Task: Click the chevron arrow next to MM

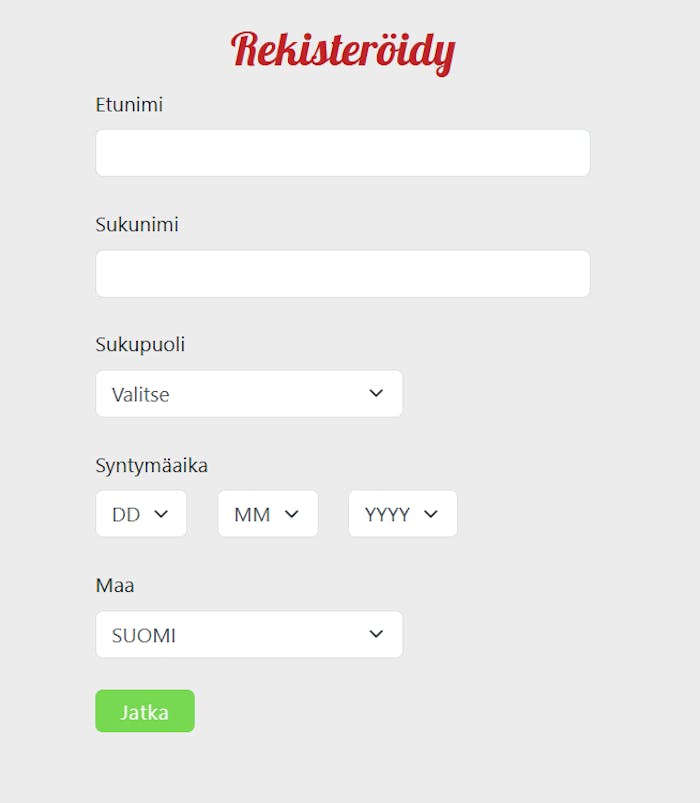Action: click(x=292, y=514)
